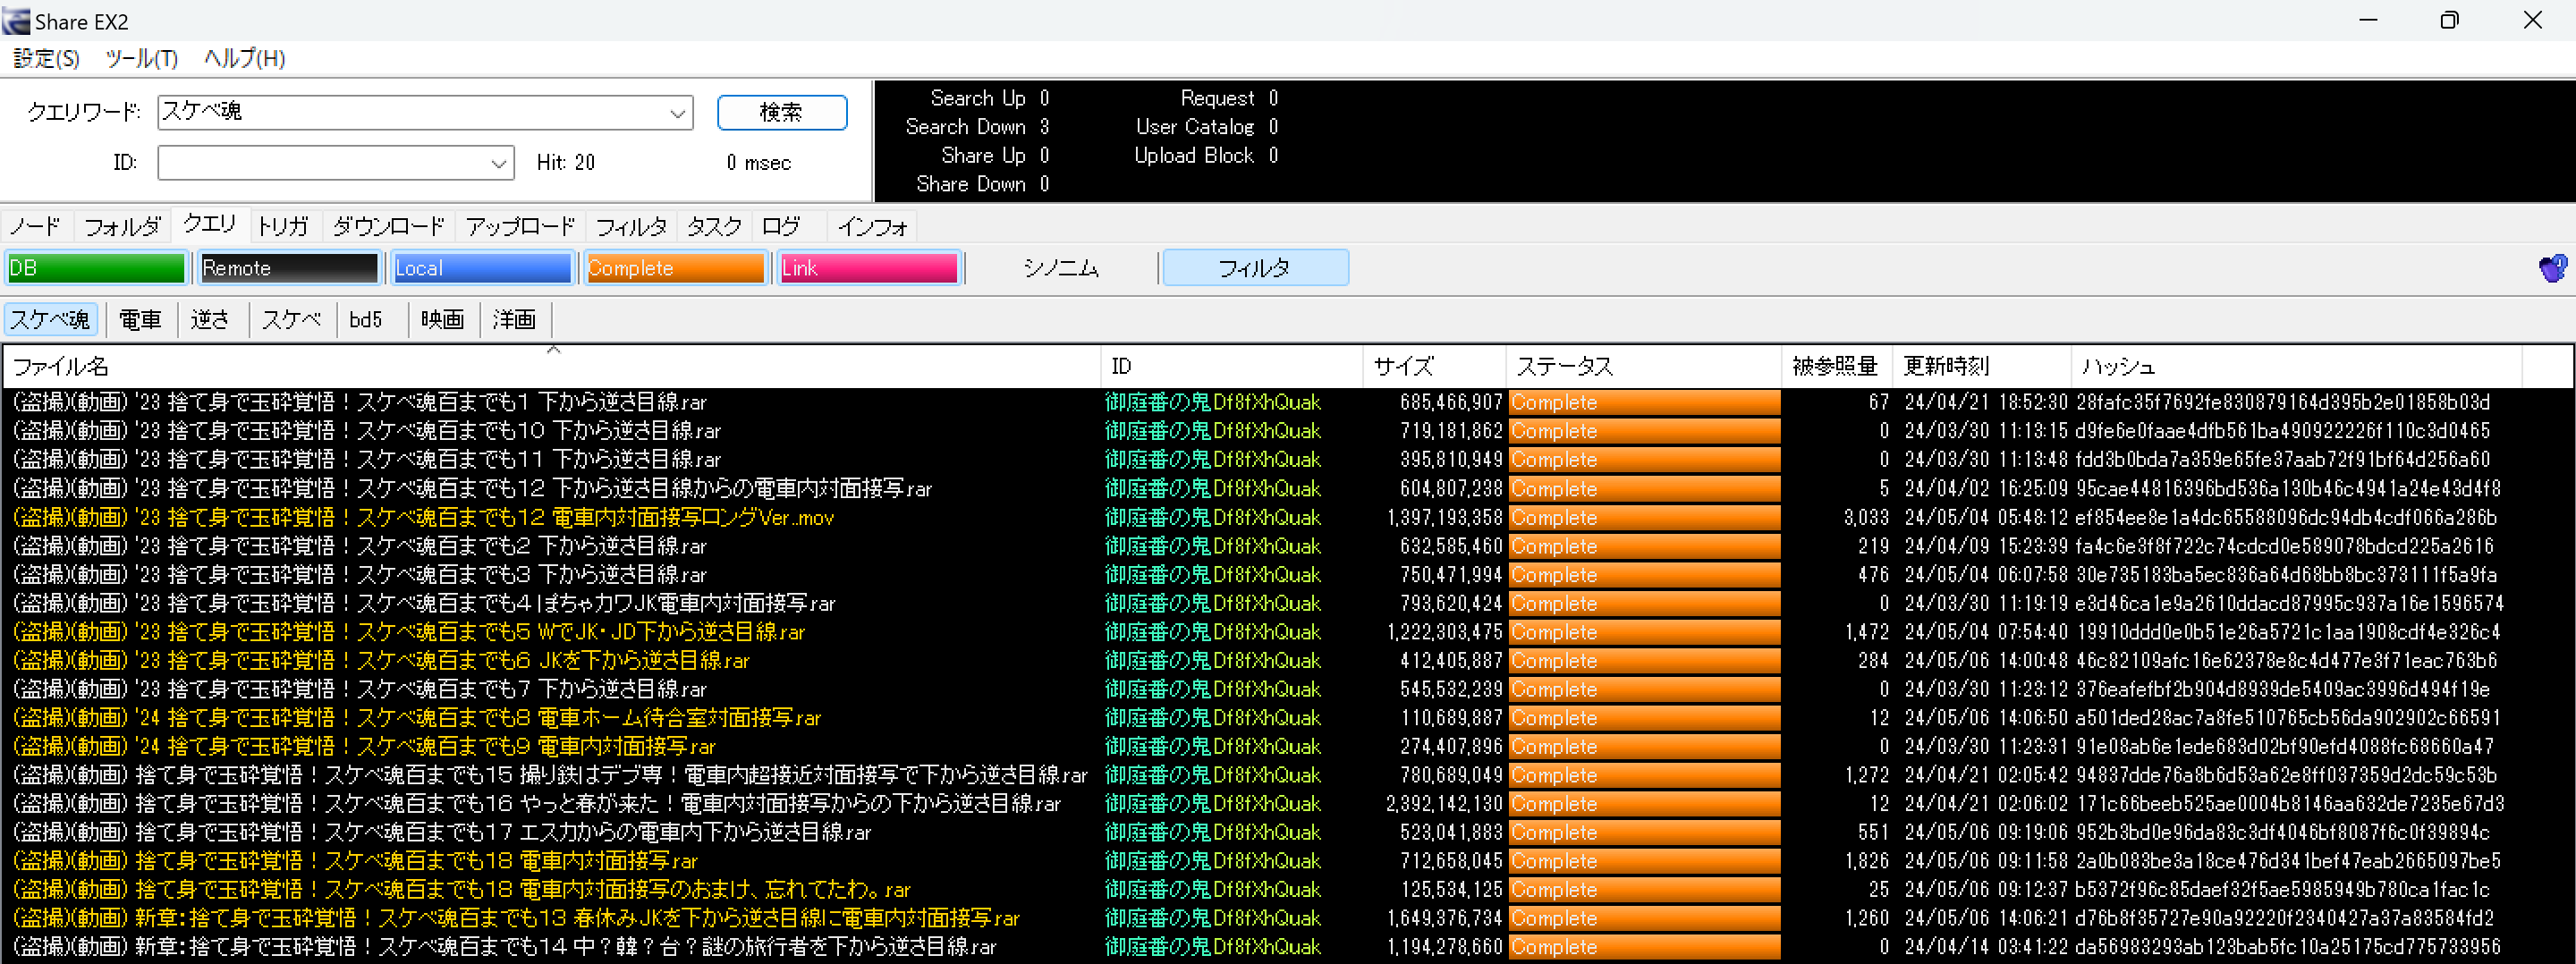Viewport: 2576px width, 964px height.
Task: Expand the クエリワード dropdown arrow
Action: (678, 113)
